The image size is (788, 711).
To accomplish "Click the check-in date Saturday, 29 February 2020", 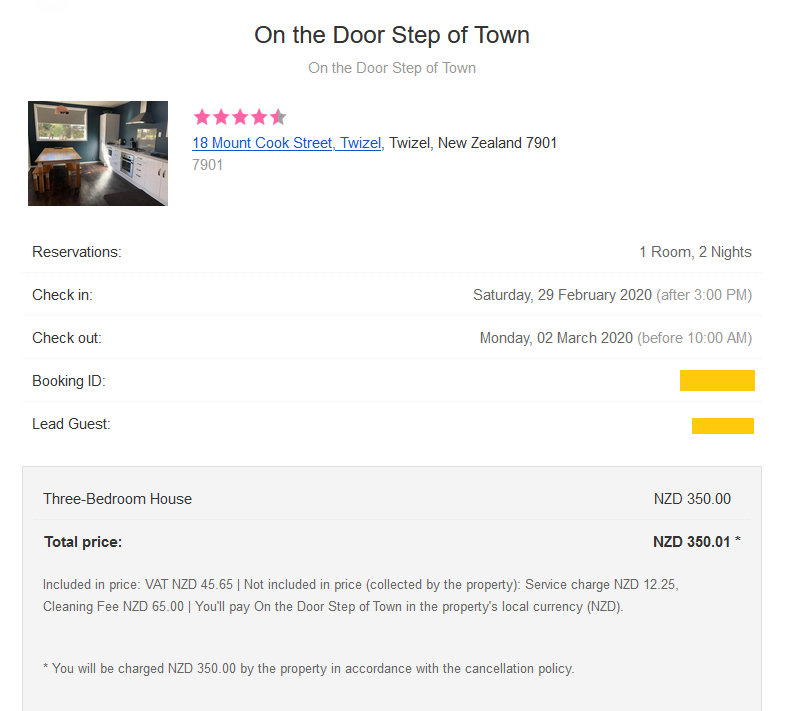I will click(x=562, y=295).
